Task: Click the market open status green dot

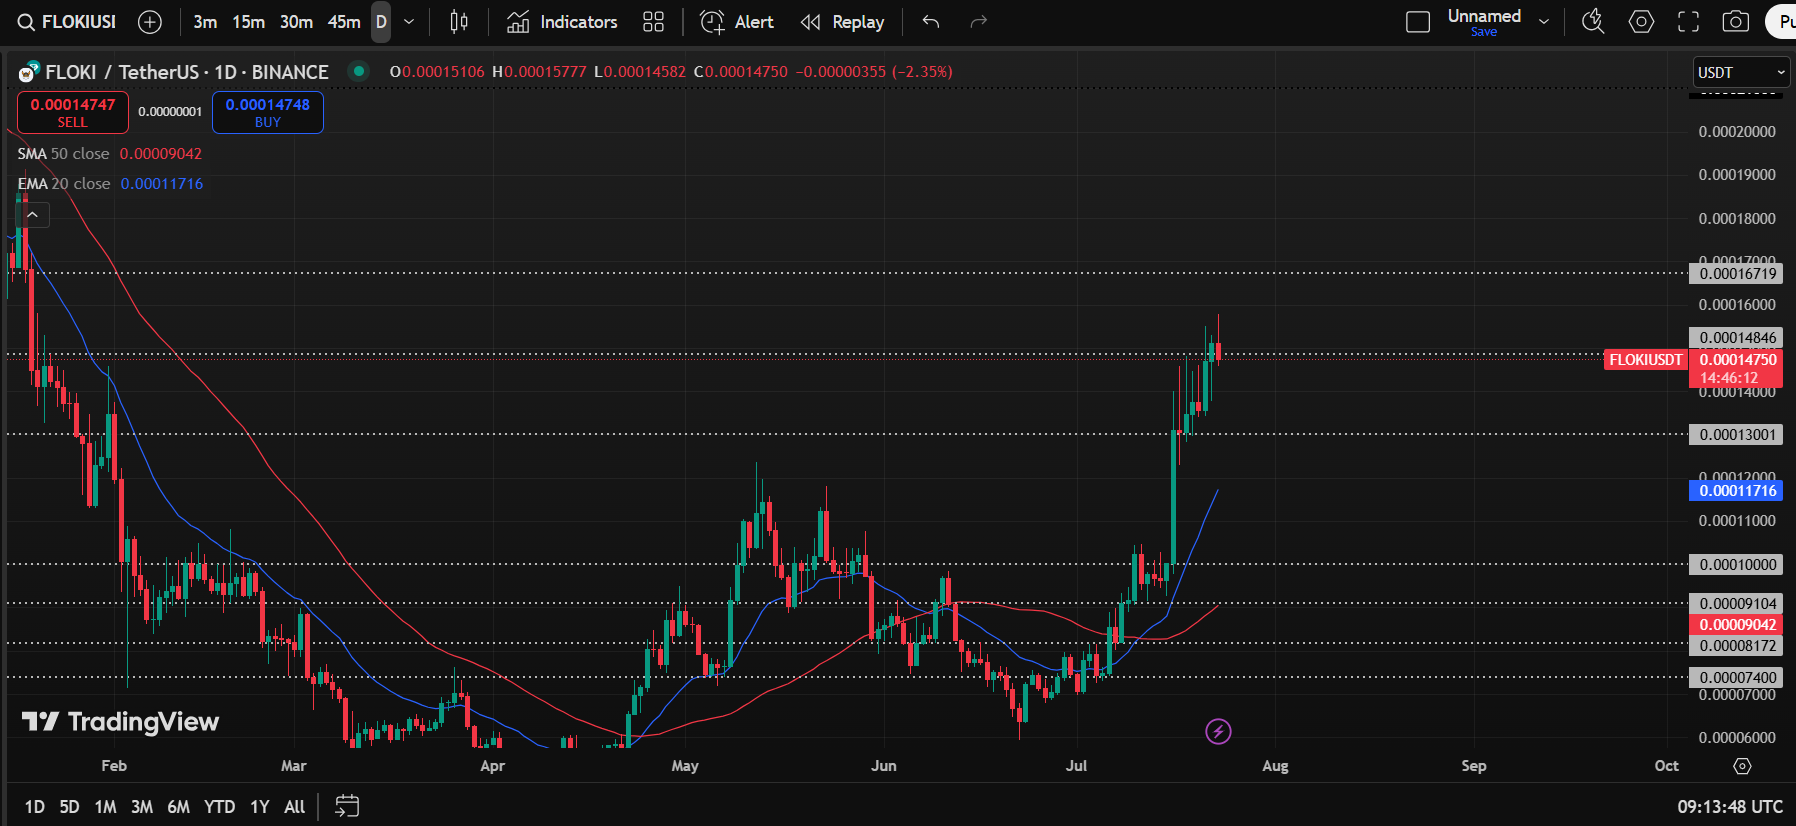Action: (x=358, y=71)
